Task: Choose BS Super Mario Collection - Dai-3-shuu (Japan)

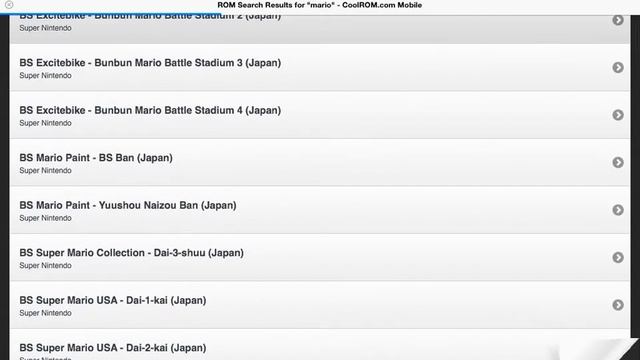Action: click(x=320, y=258)
